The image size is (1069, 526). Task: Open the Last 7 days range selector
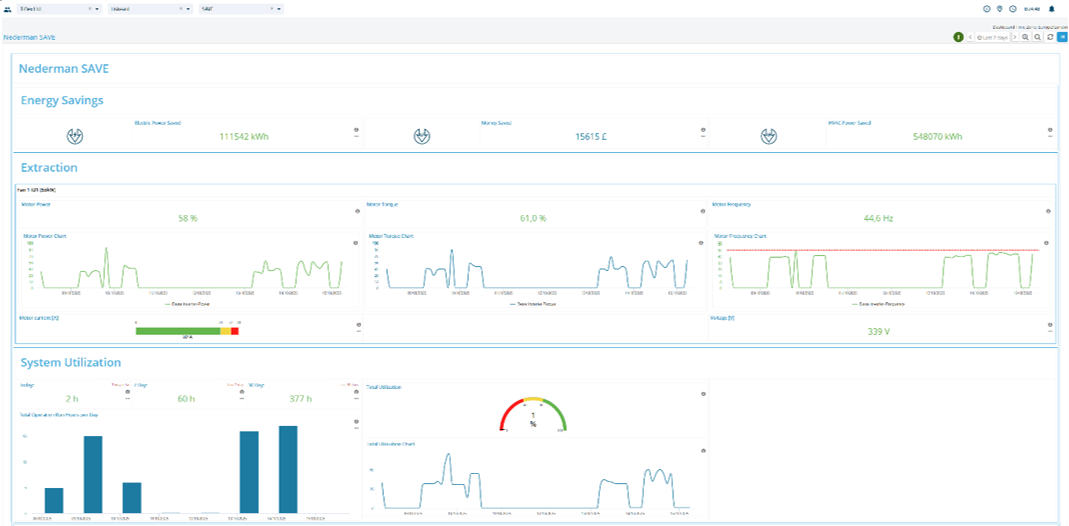click(992, 37)
